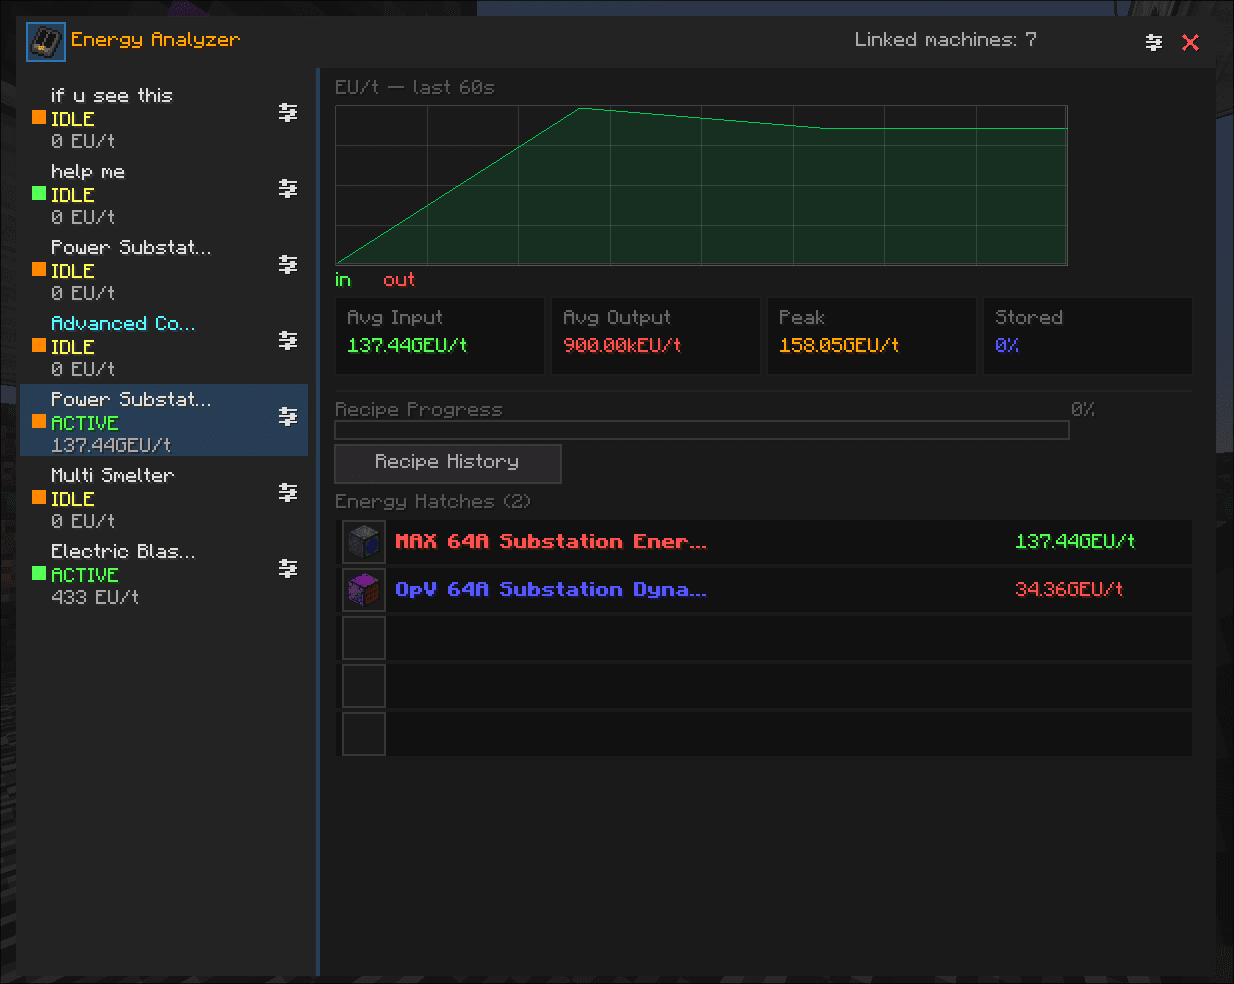The image size is (1234, 984).
Task: Click the orange status indicator for Multi Smelter
Action: tap(39, 497)
